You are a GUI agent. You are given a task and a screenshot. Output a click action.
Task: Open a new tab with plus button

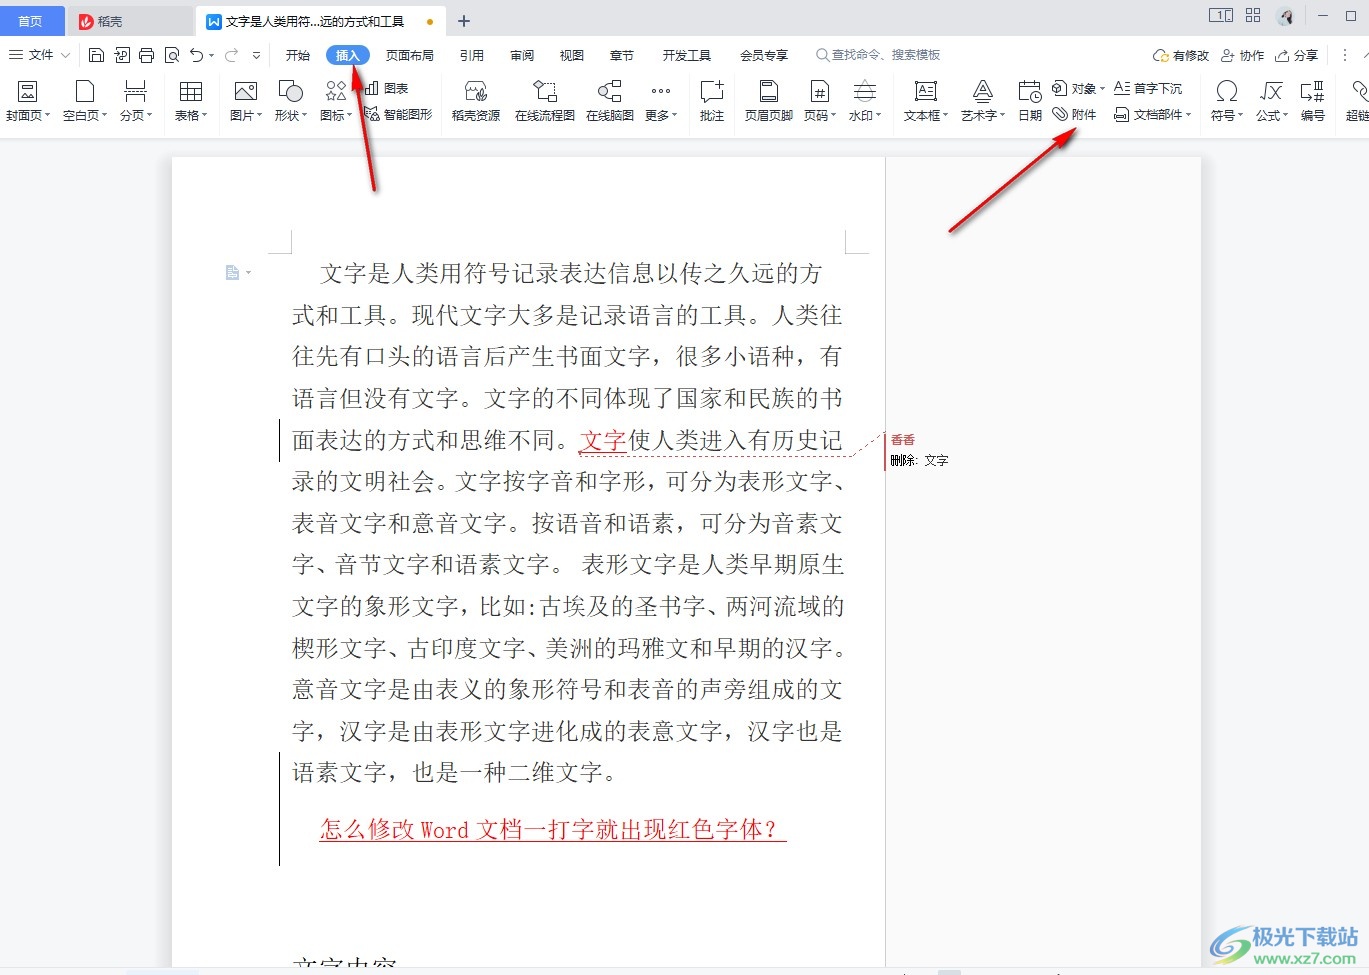[464, 21]
